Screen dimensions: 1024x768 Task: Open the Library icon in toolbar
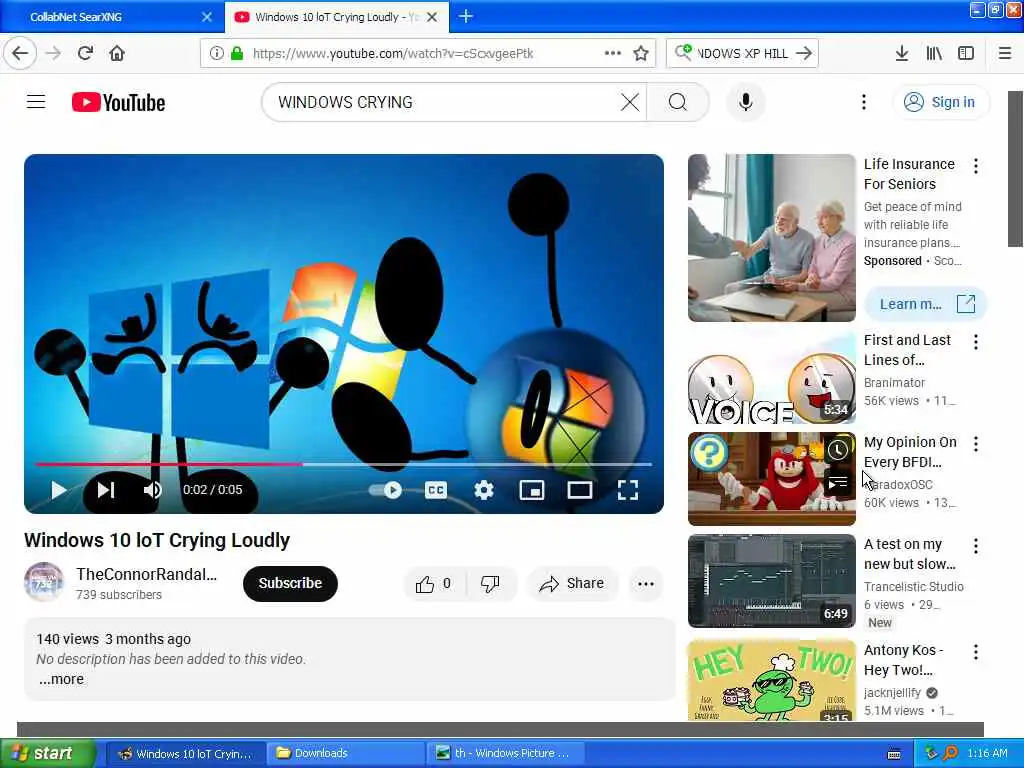tap(934, 53)
